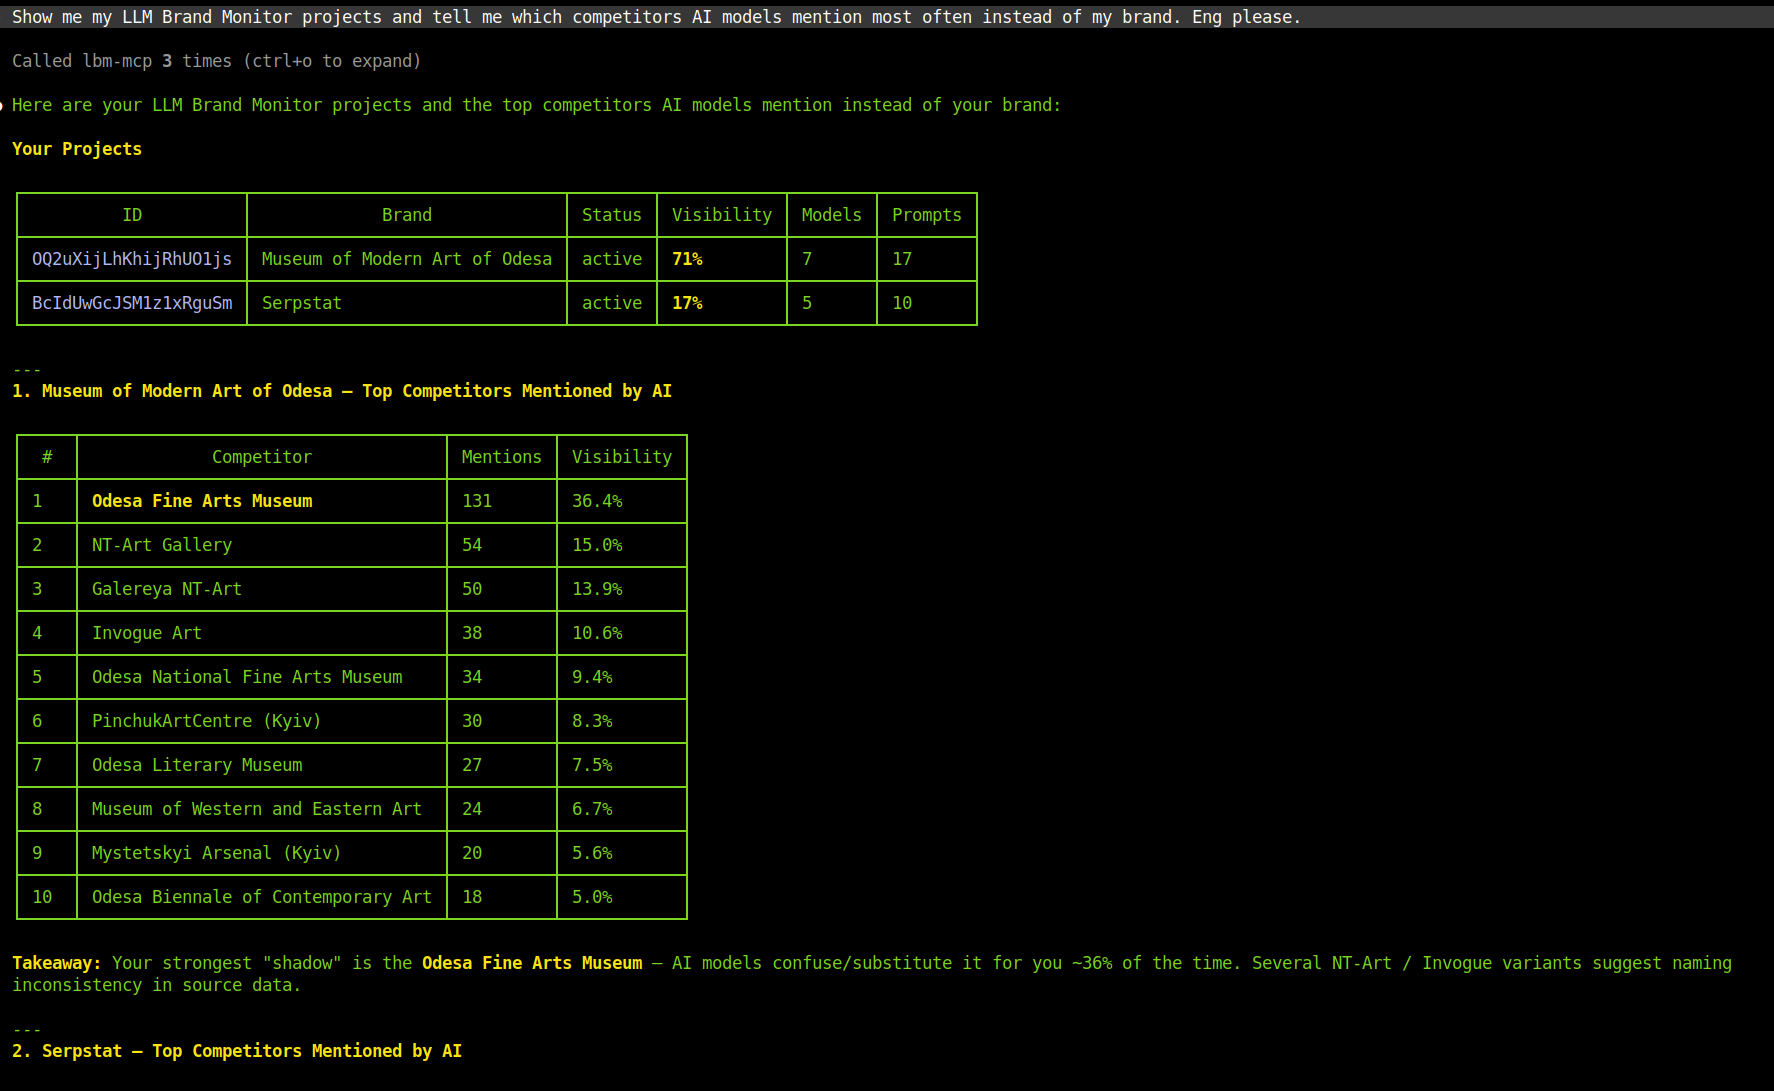Click the 'Called lbm-mcp 3 times' expandable line
Screen dimensions: 1774x1091
coord(216,61)
